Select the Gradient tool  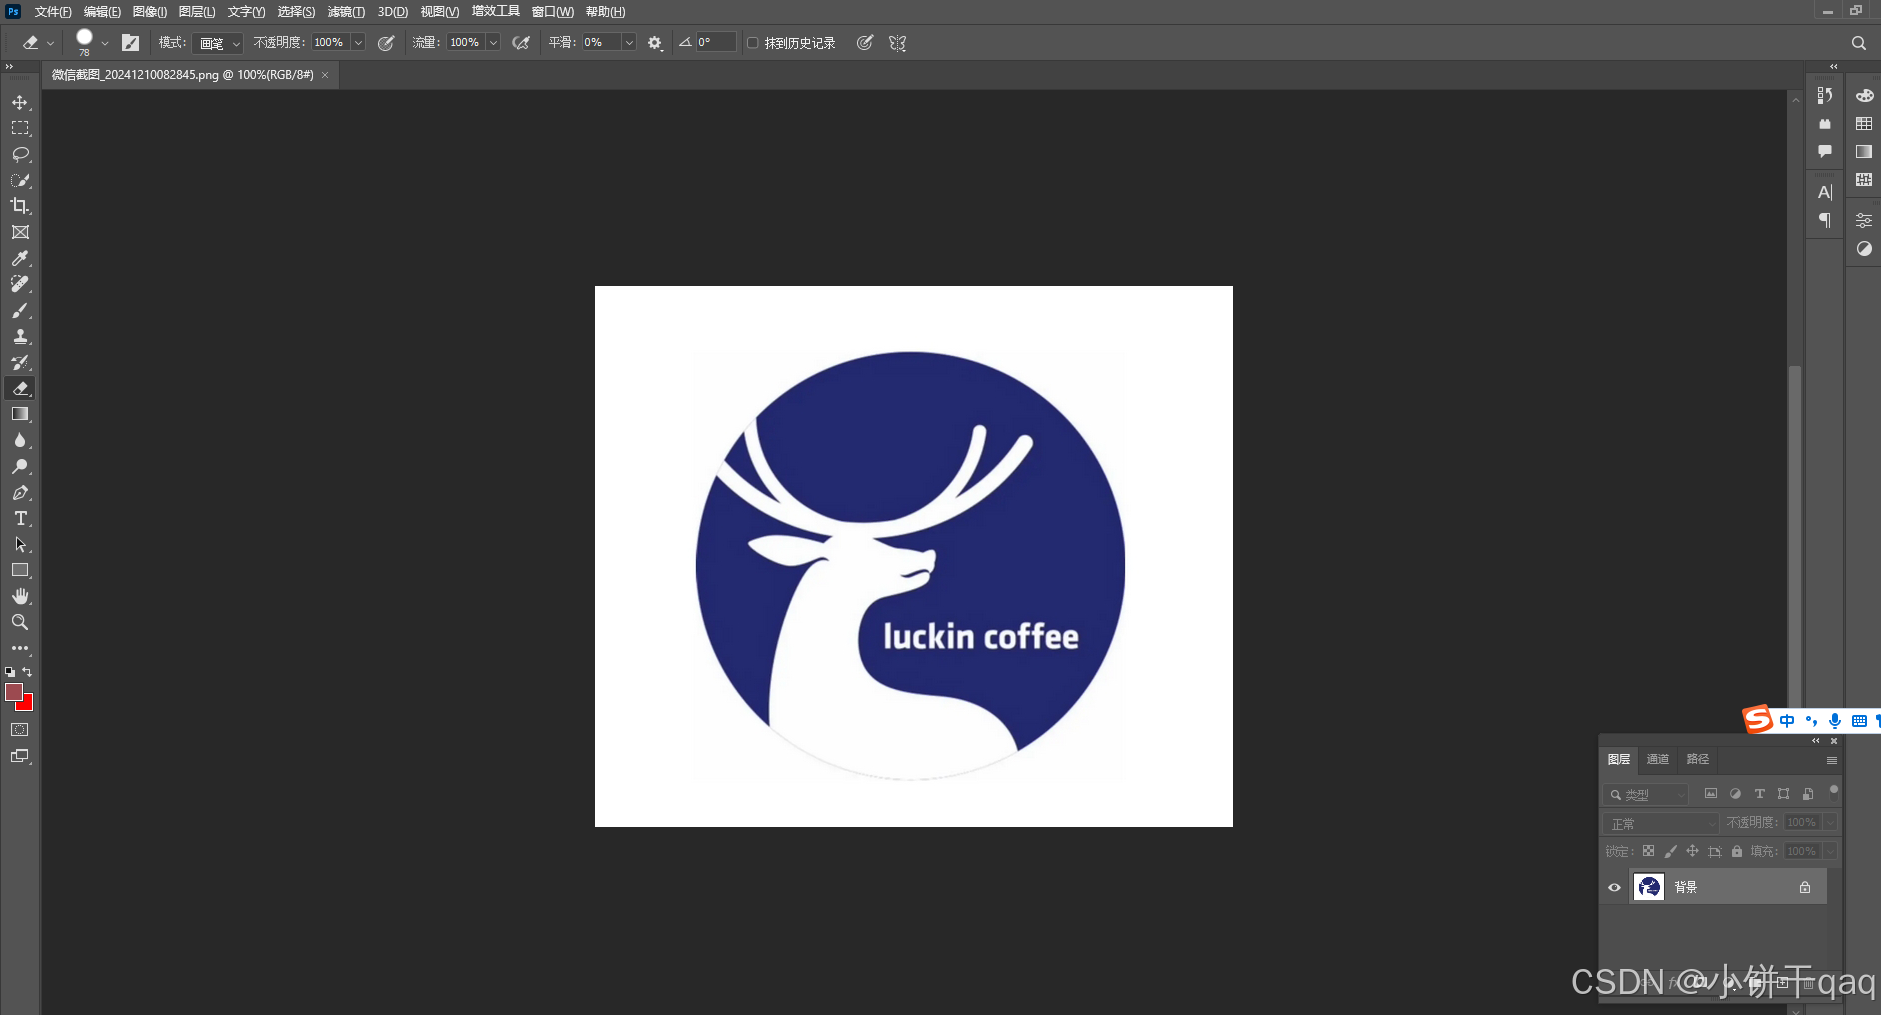(x=20, y=414)
